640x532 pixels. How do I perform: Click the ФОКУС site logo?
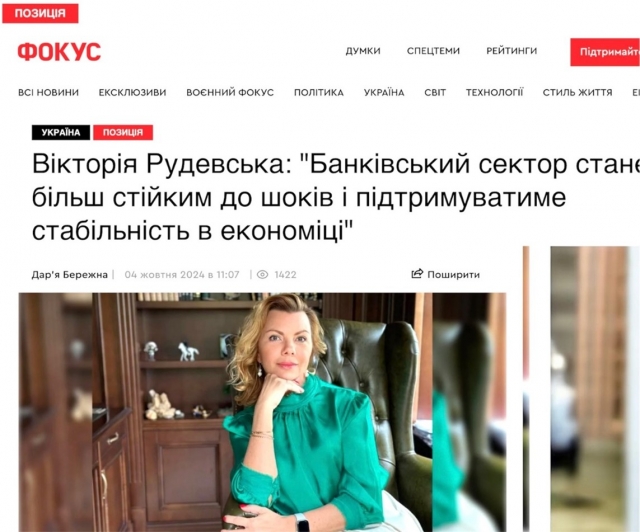tap(59, 52)
